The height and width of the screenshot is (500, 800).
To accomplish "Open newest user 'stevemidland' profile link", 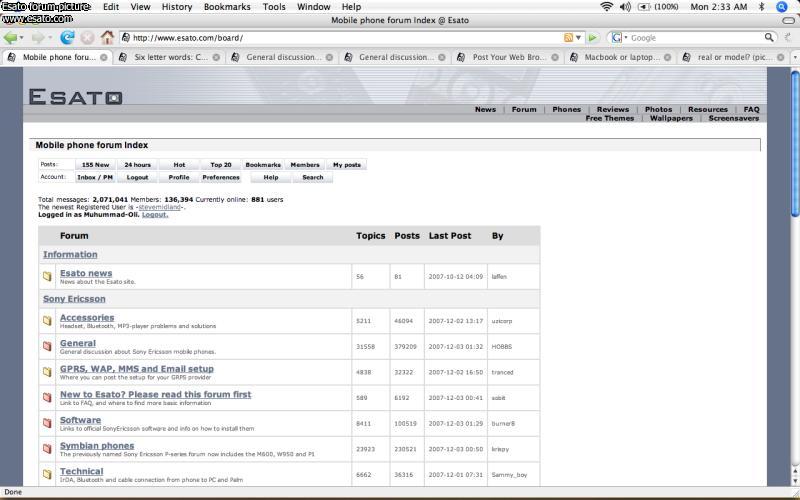I will [x=160, y=207].
